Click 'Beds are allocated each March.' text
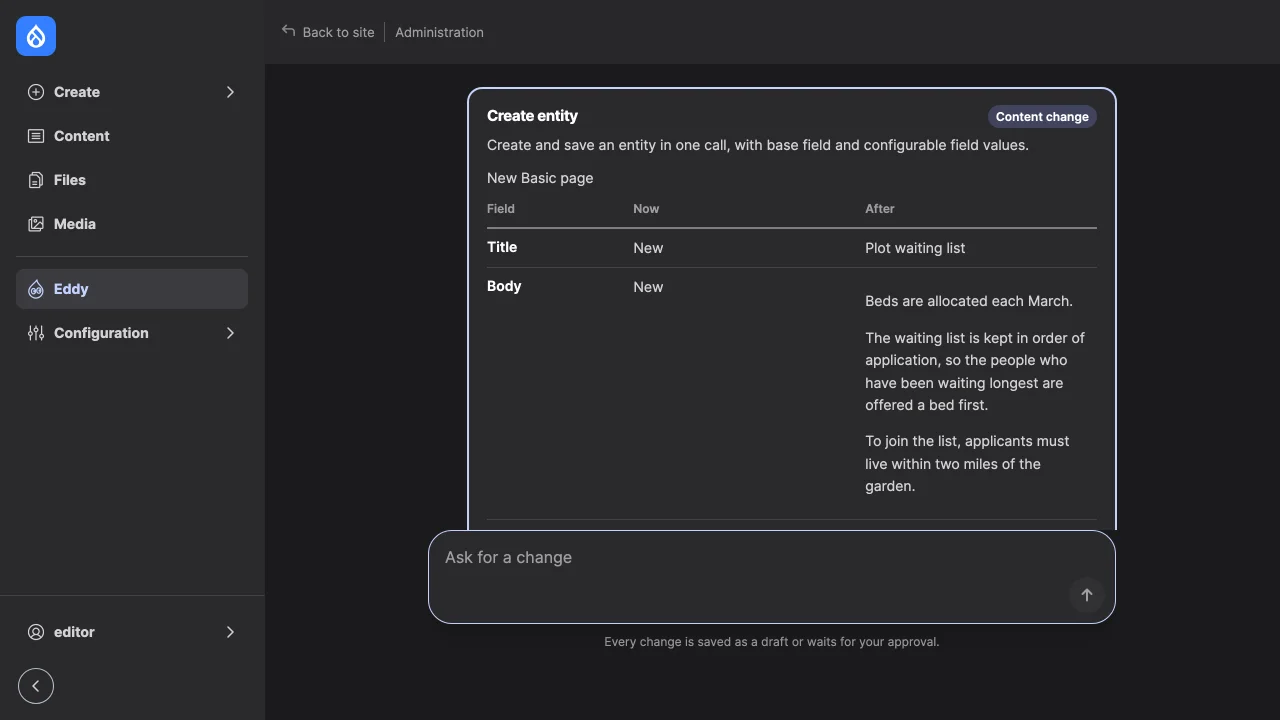 (968, 301)
